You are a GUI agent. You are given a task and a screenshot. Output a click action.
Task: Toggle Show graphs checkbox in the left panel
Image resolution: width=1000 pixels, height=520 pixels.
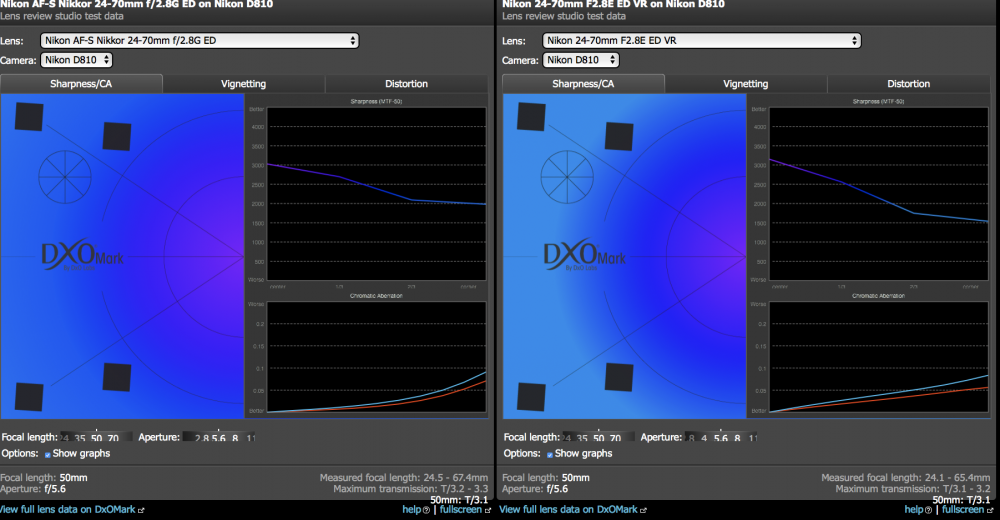click(48, 454)
